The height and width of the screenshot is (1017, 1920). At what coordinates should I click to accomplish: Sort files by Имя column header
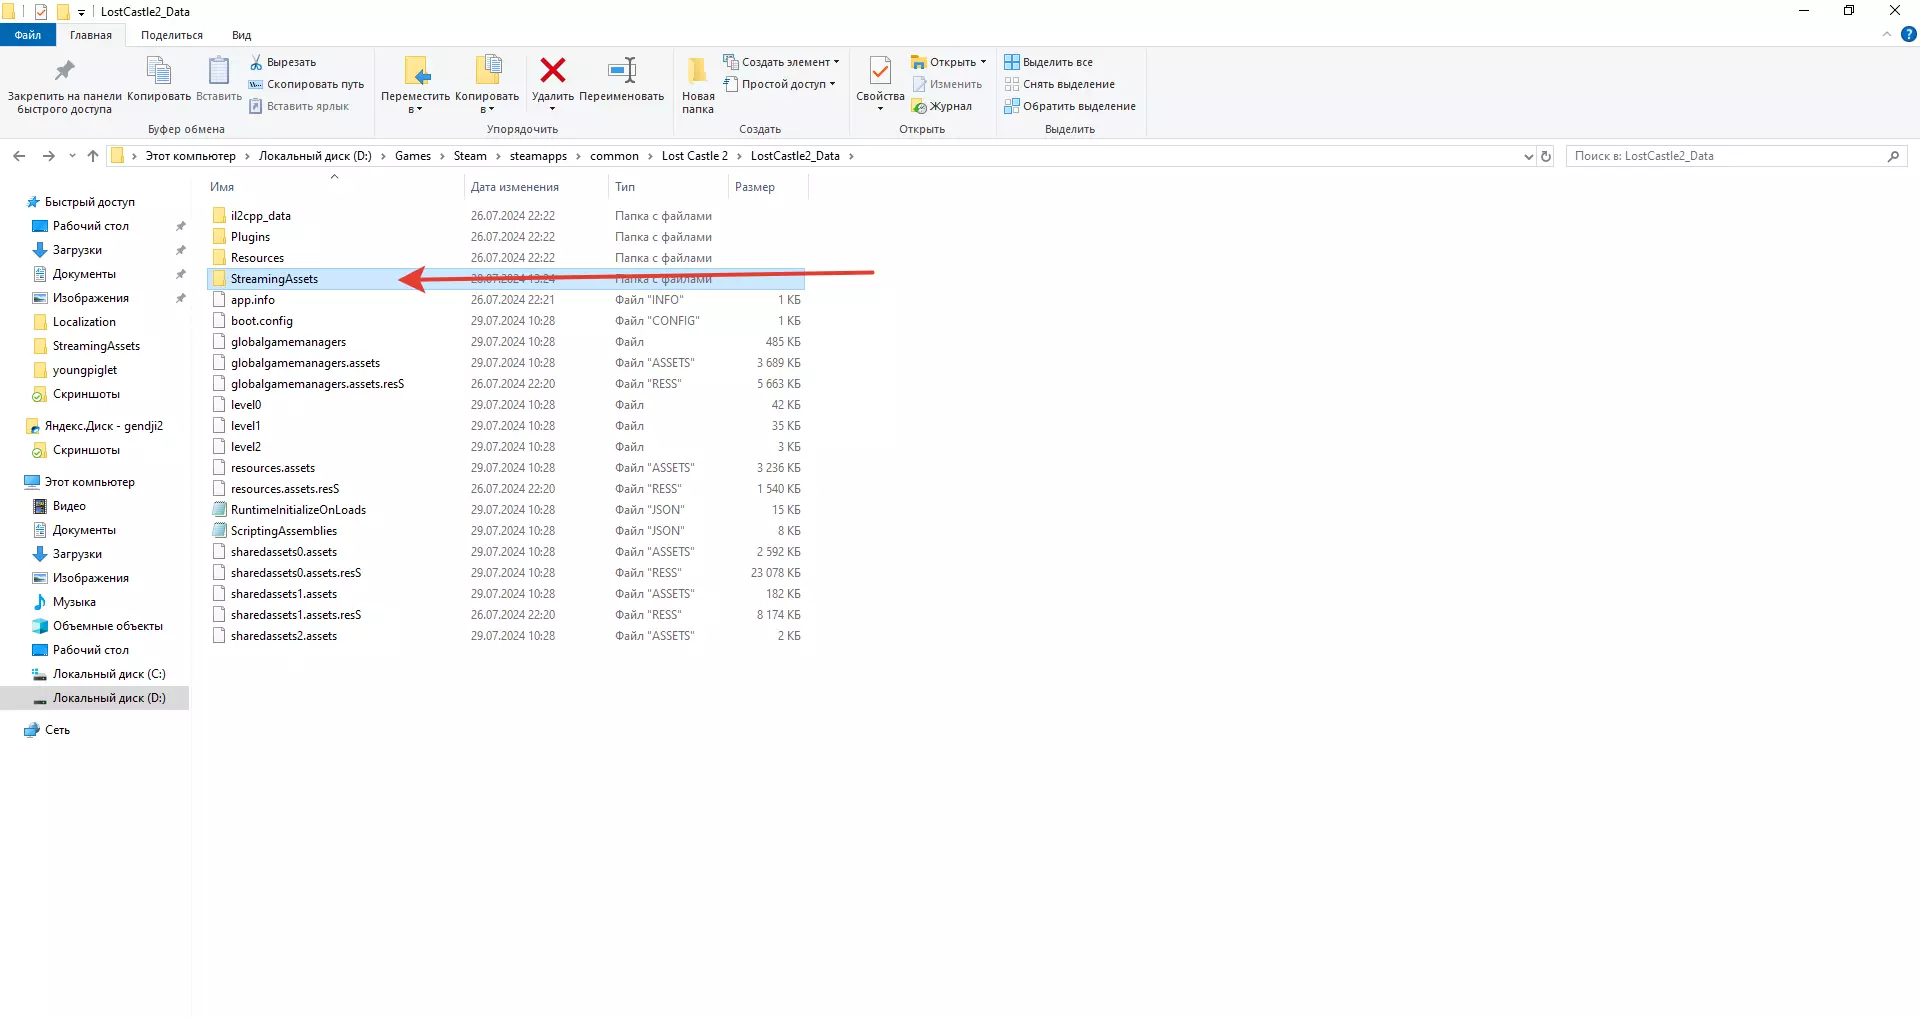[222, 187]
